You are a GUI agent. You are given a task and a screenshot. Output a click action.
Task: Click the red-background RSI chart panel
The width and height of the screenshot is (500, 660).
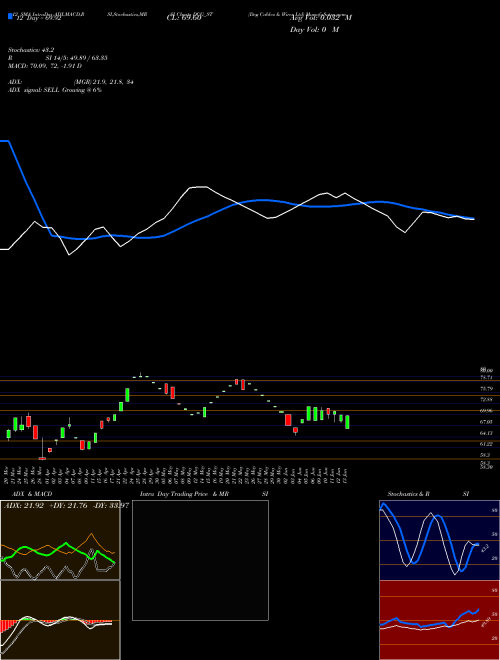[x=439, y=620]
